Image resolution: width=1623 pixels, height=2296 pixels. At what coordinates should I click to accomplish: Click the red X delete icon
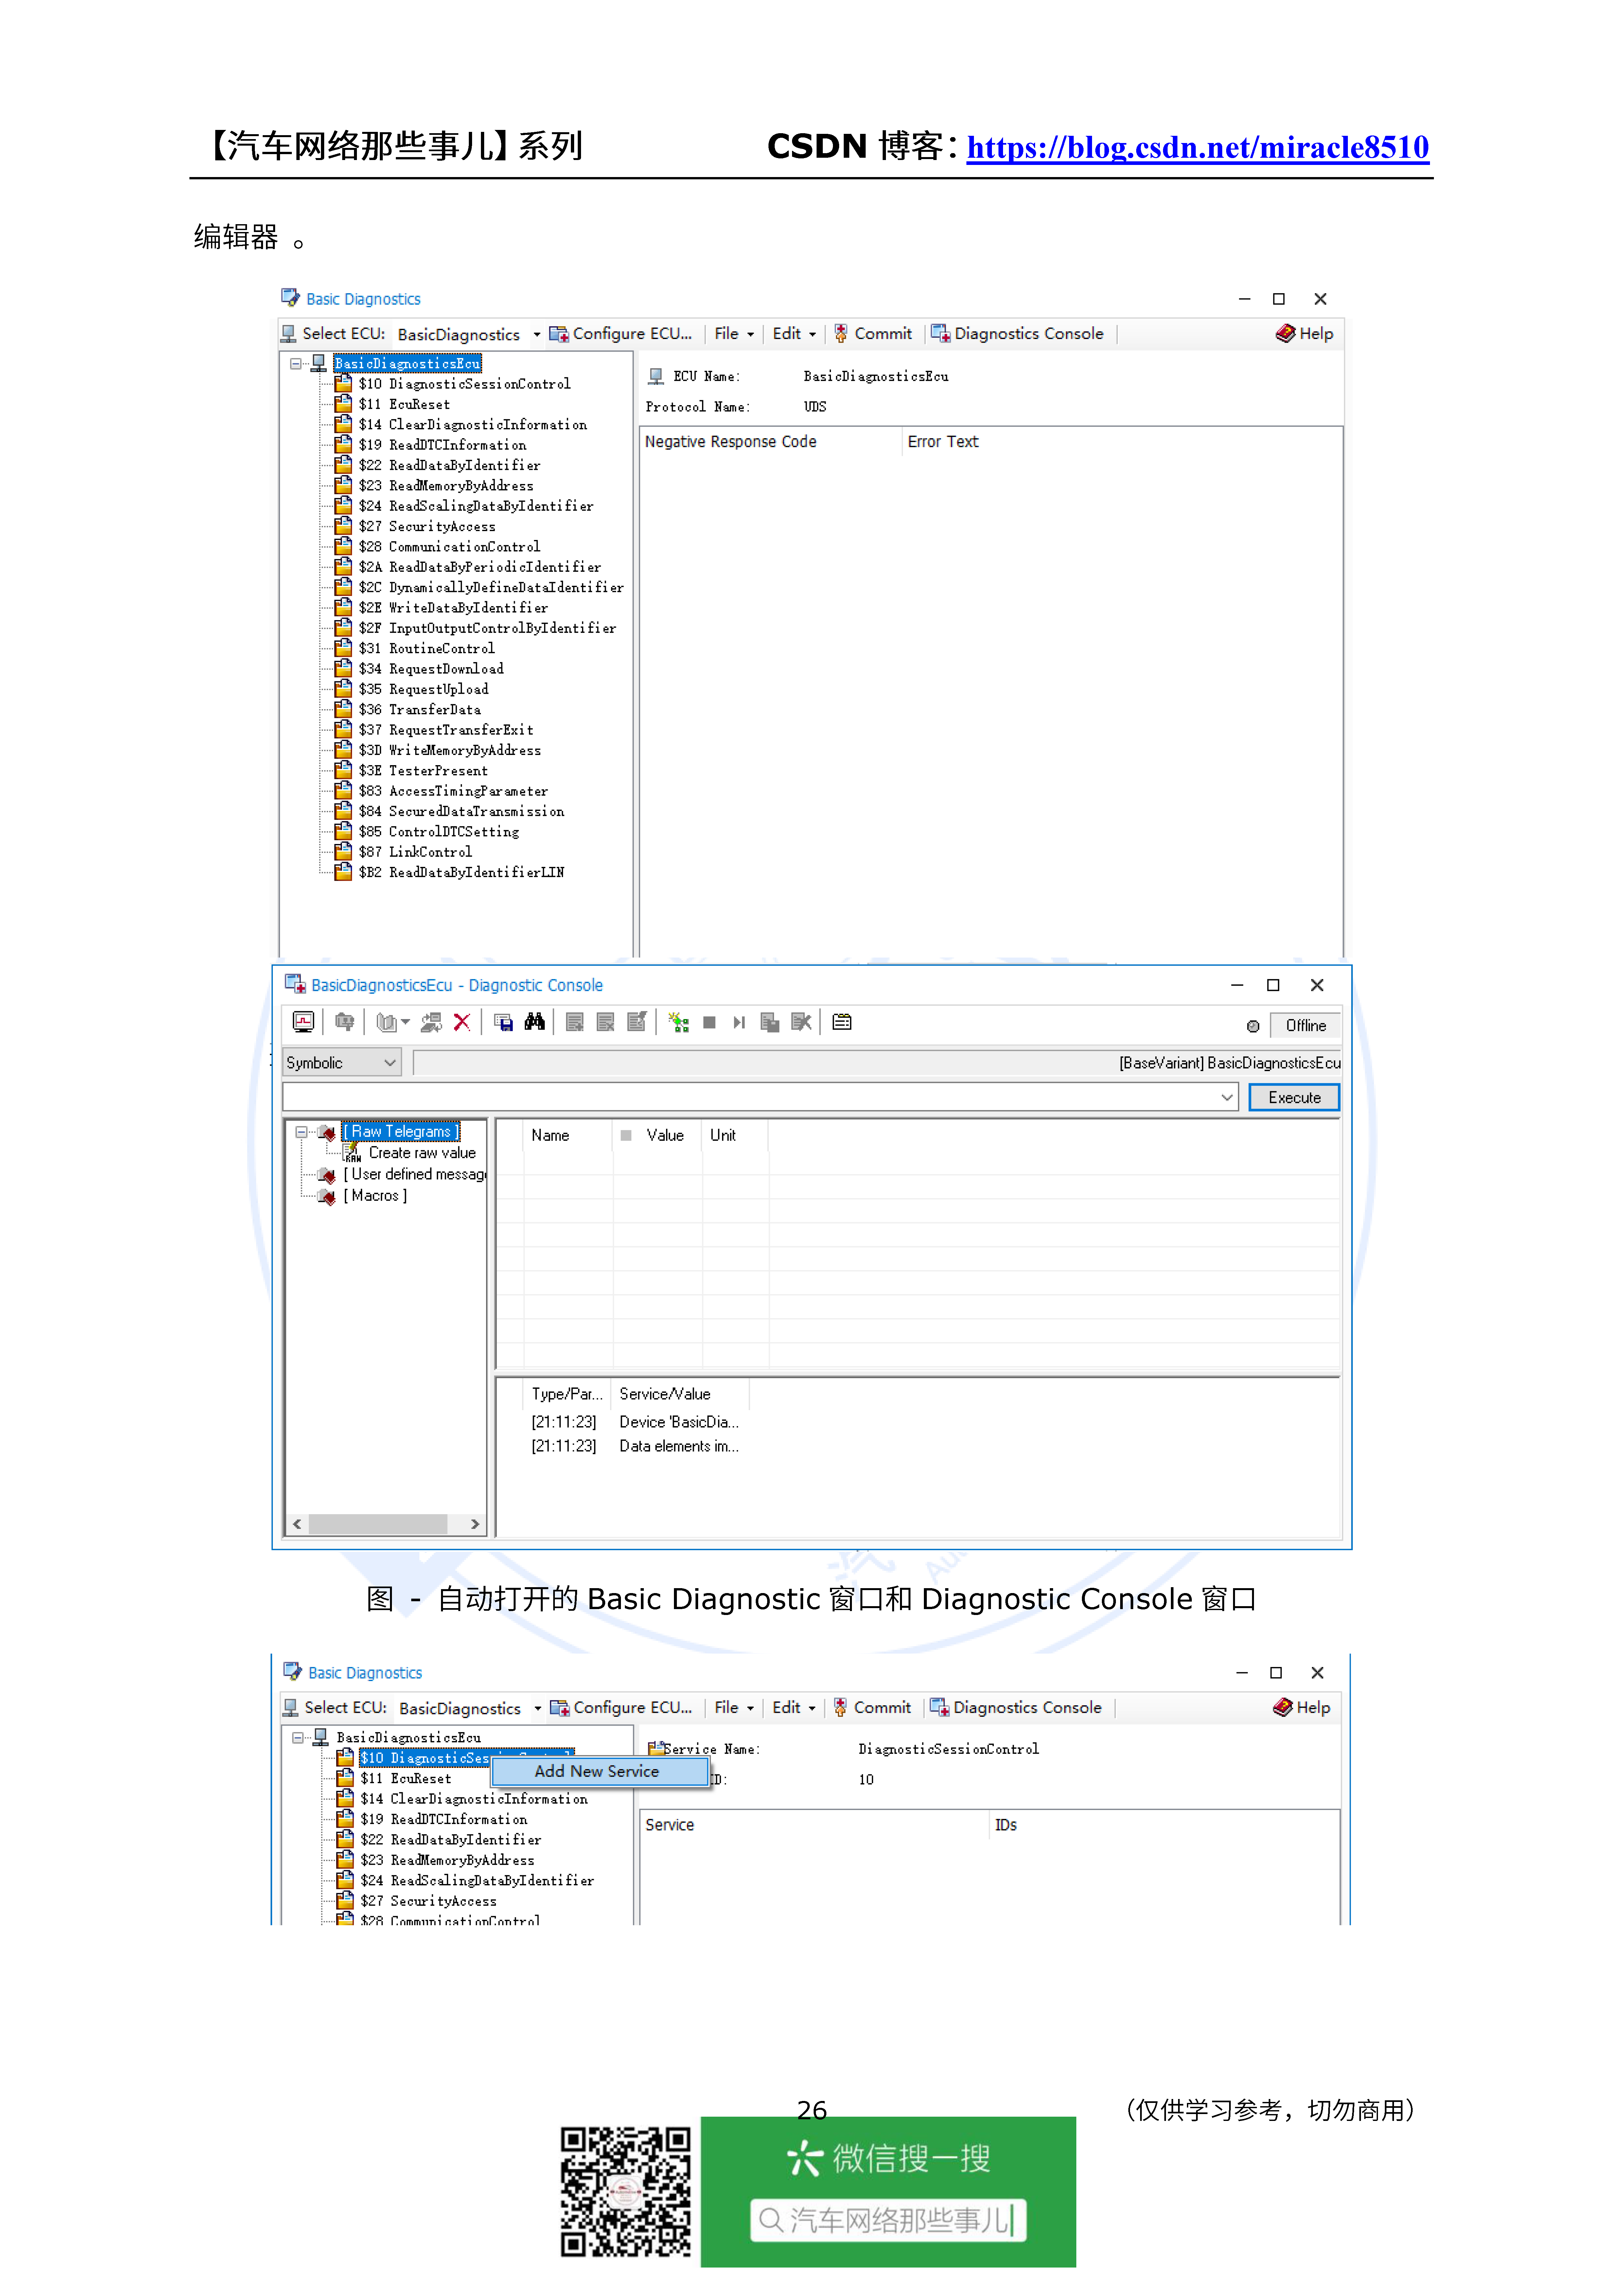pos(462,1022)
